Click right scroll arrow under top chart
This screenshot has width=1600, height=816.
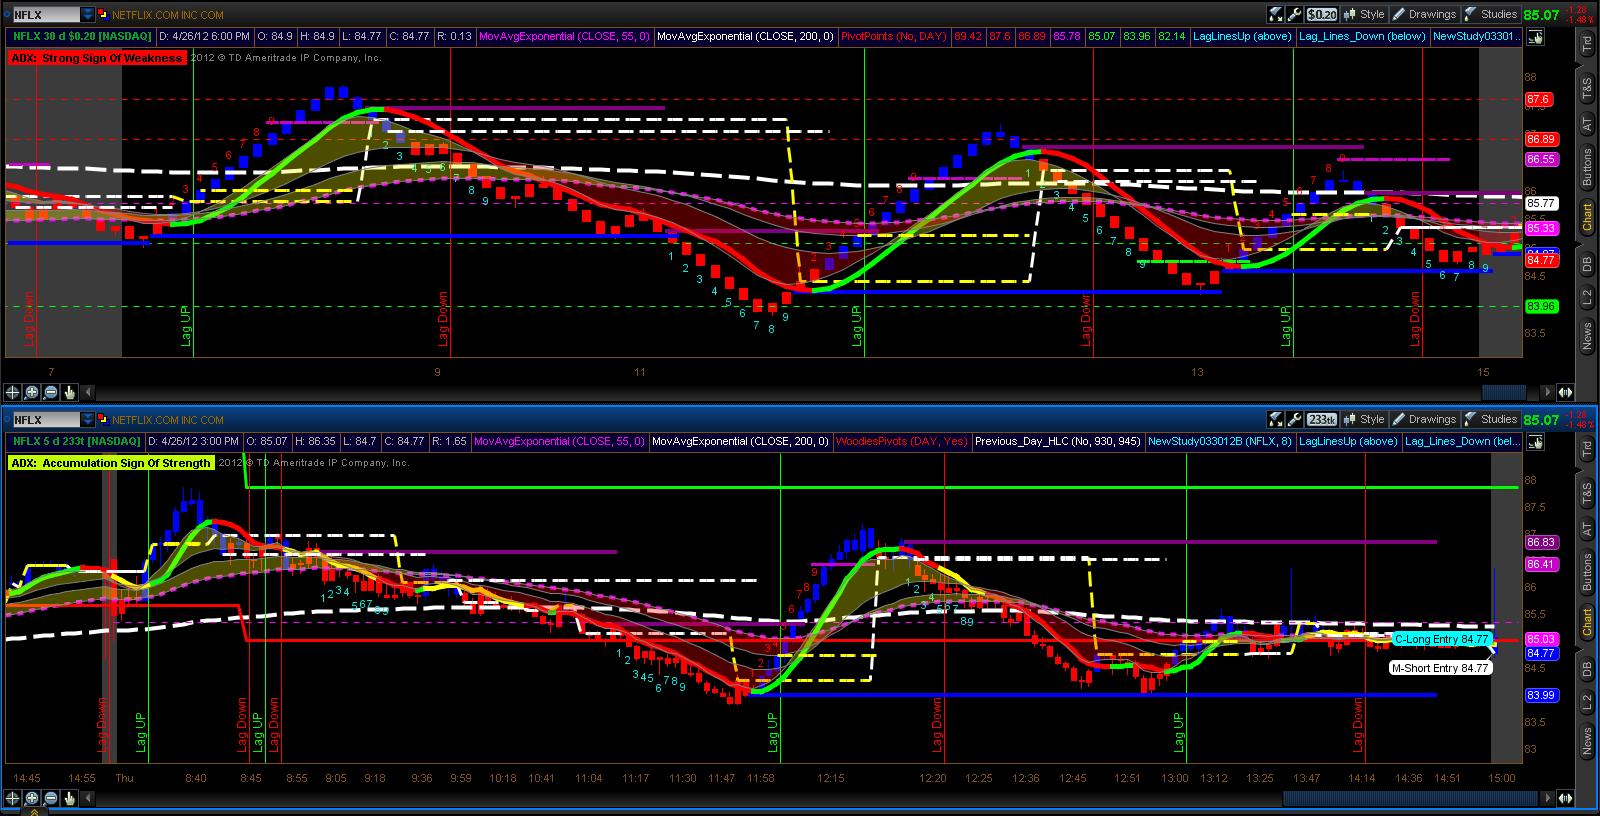pos(1549,393)
